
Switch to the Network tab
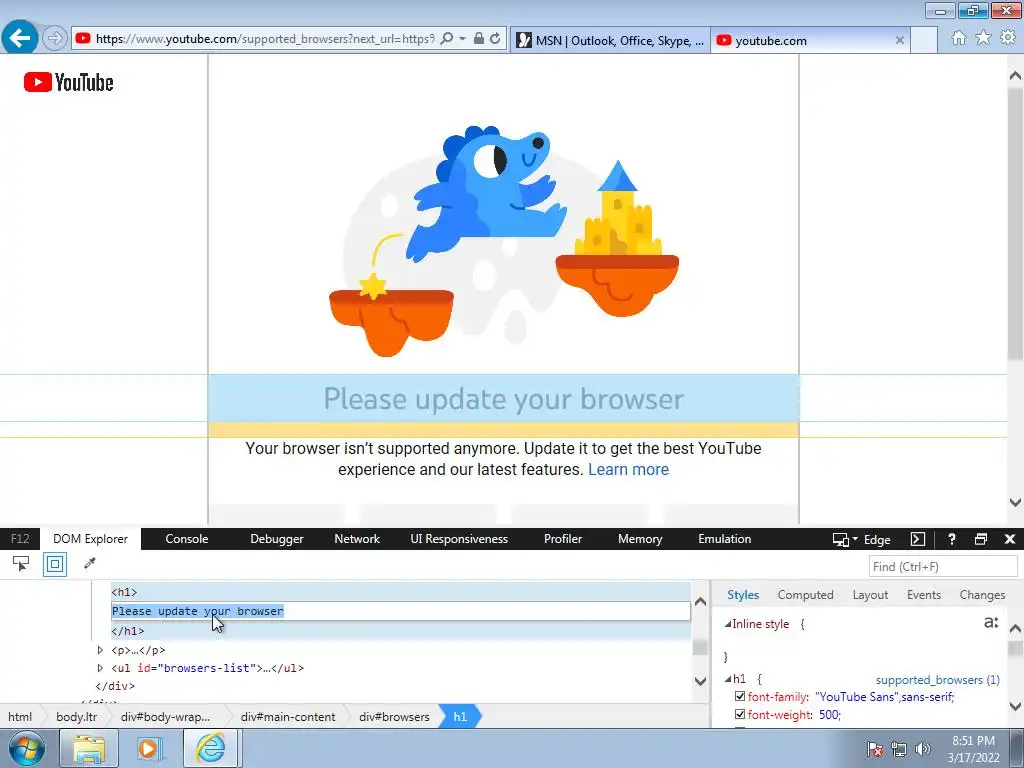point(357,539)
